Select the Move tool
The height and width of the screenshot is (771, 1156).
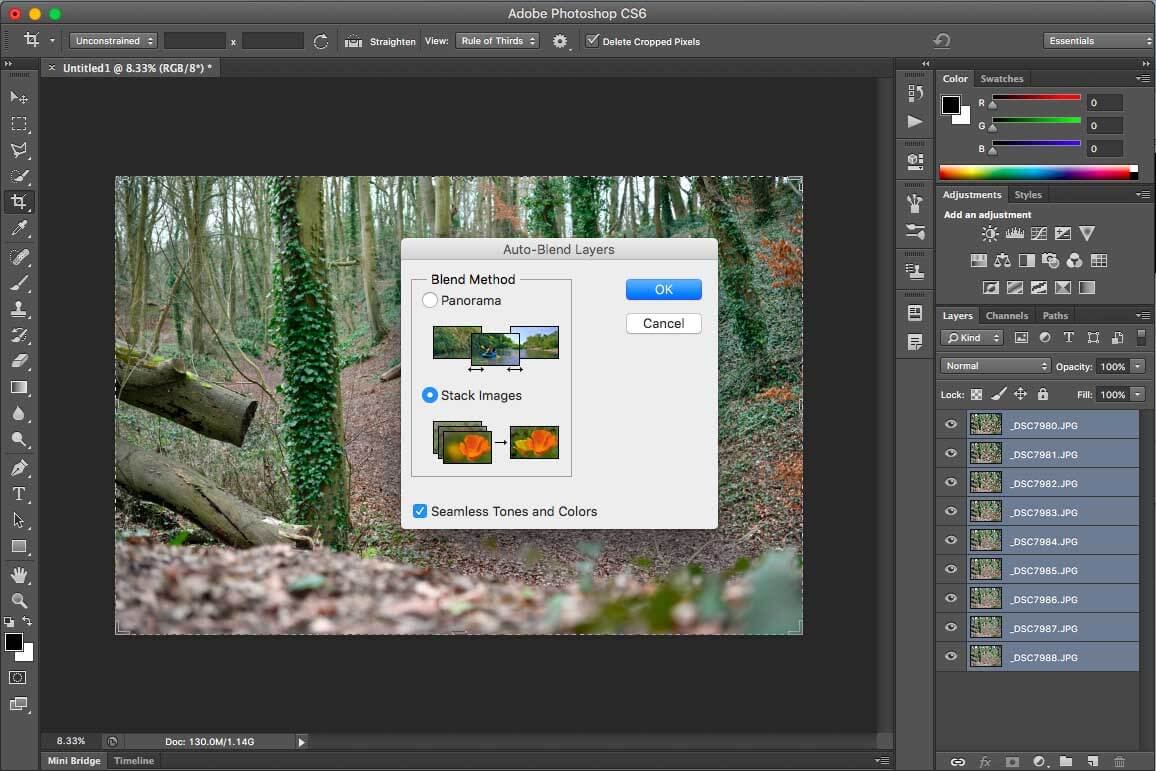[x=19, y=97]
